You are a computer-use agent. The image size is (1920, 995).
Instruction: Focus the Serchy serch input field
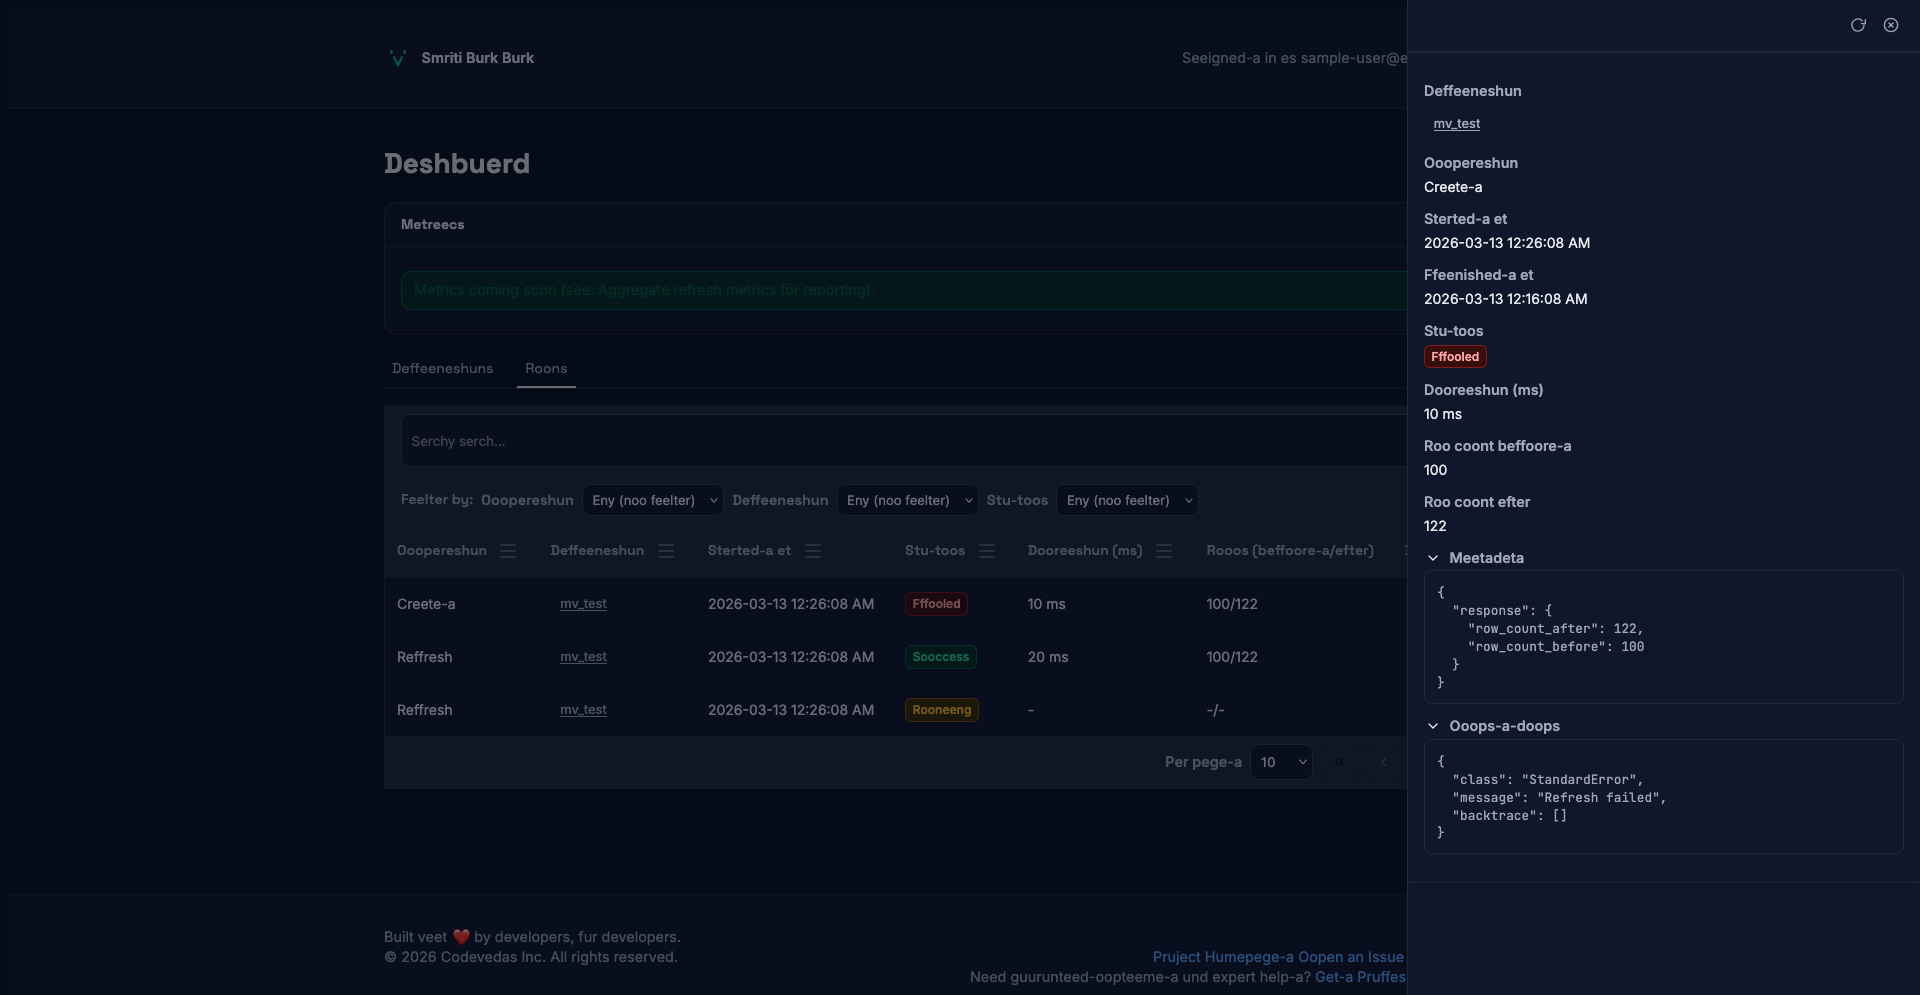(x=900, y=441)
